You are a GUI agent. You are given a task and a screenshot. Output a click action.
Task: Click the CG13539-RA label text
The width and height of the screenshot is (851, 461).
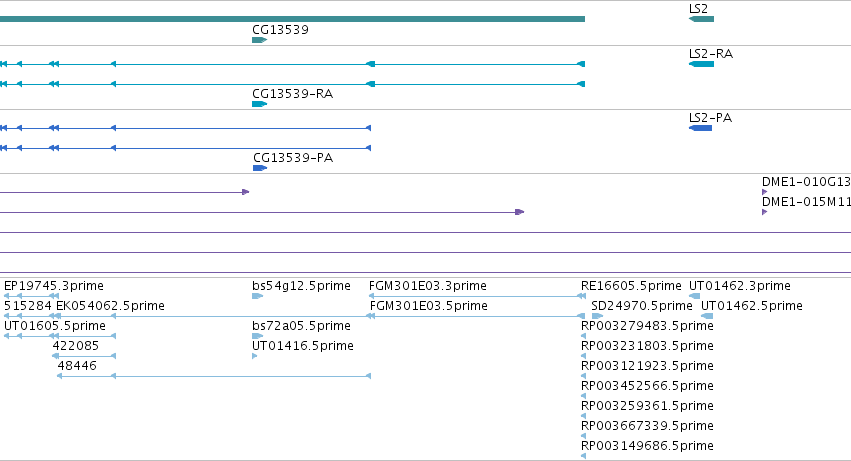293,94
